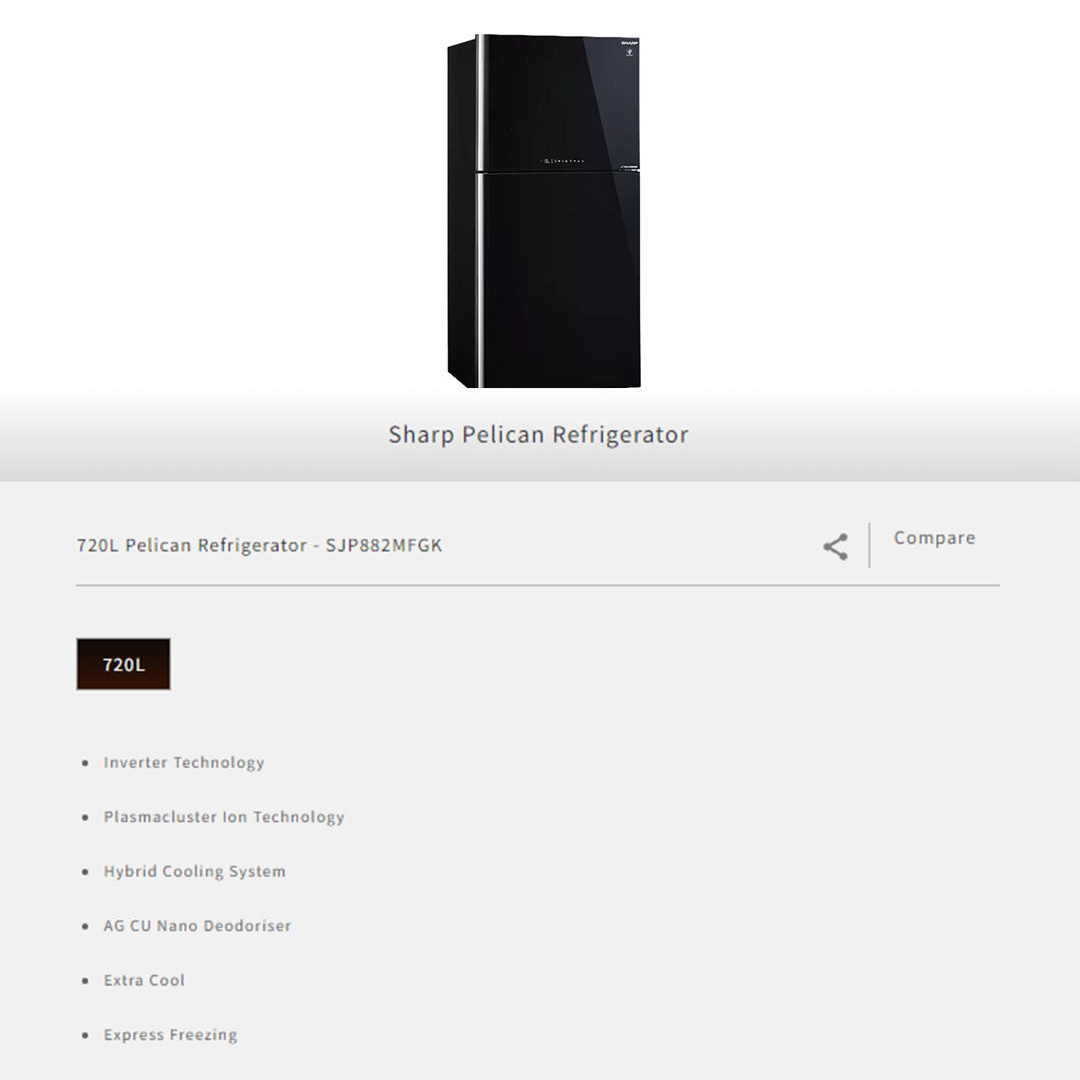The height and width of the screenshot is (1080, 1080).
Task: Select the 720L capacity option
Action: point(123,664)
